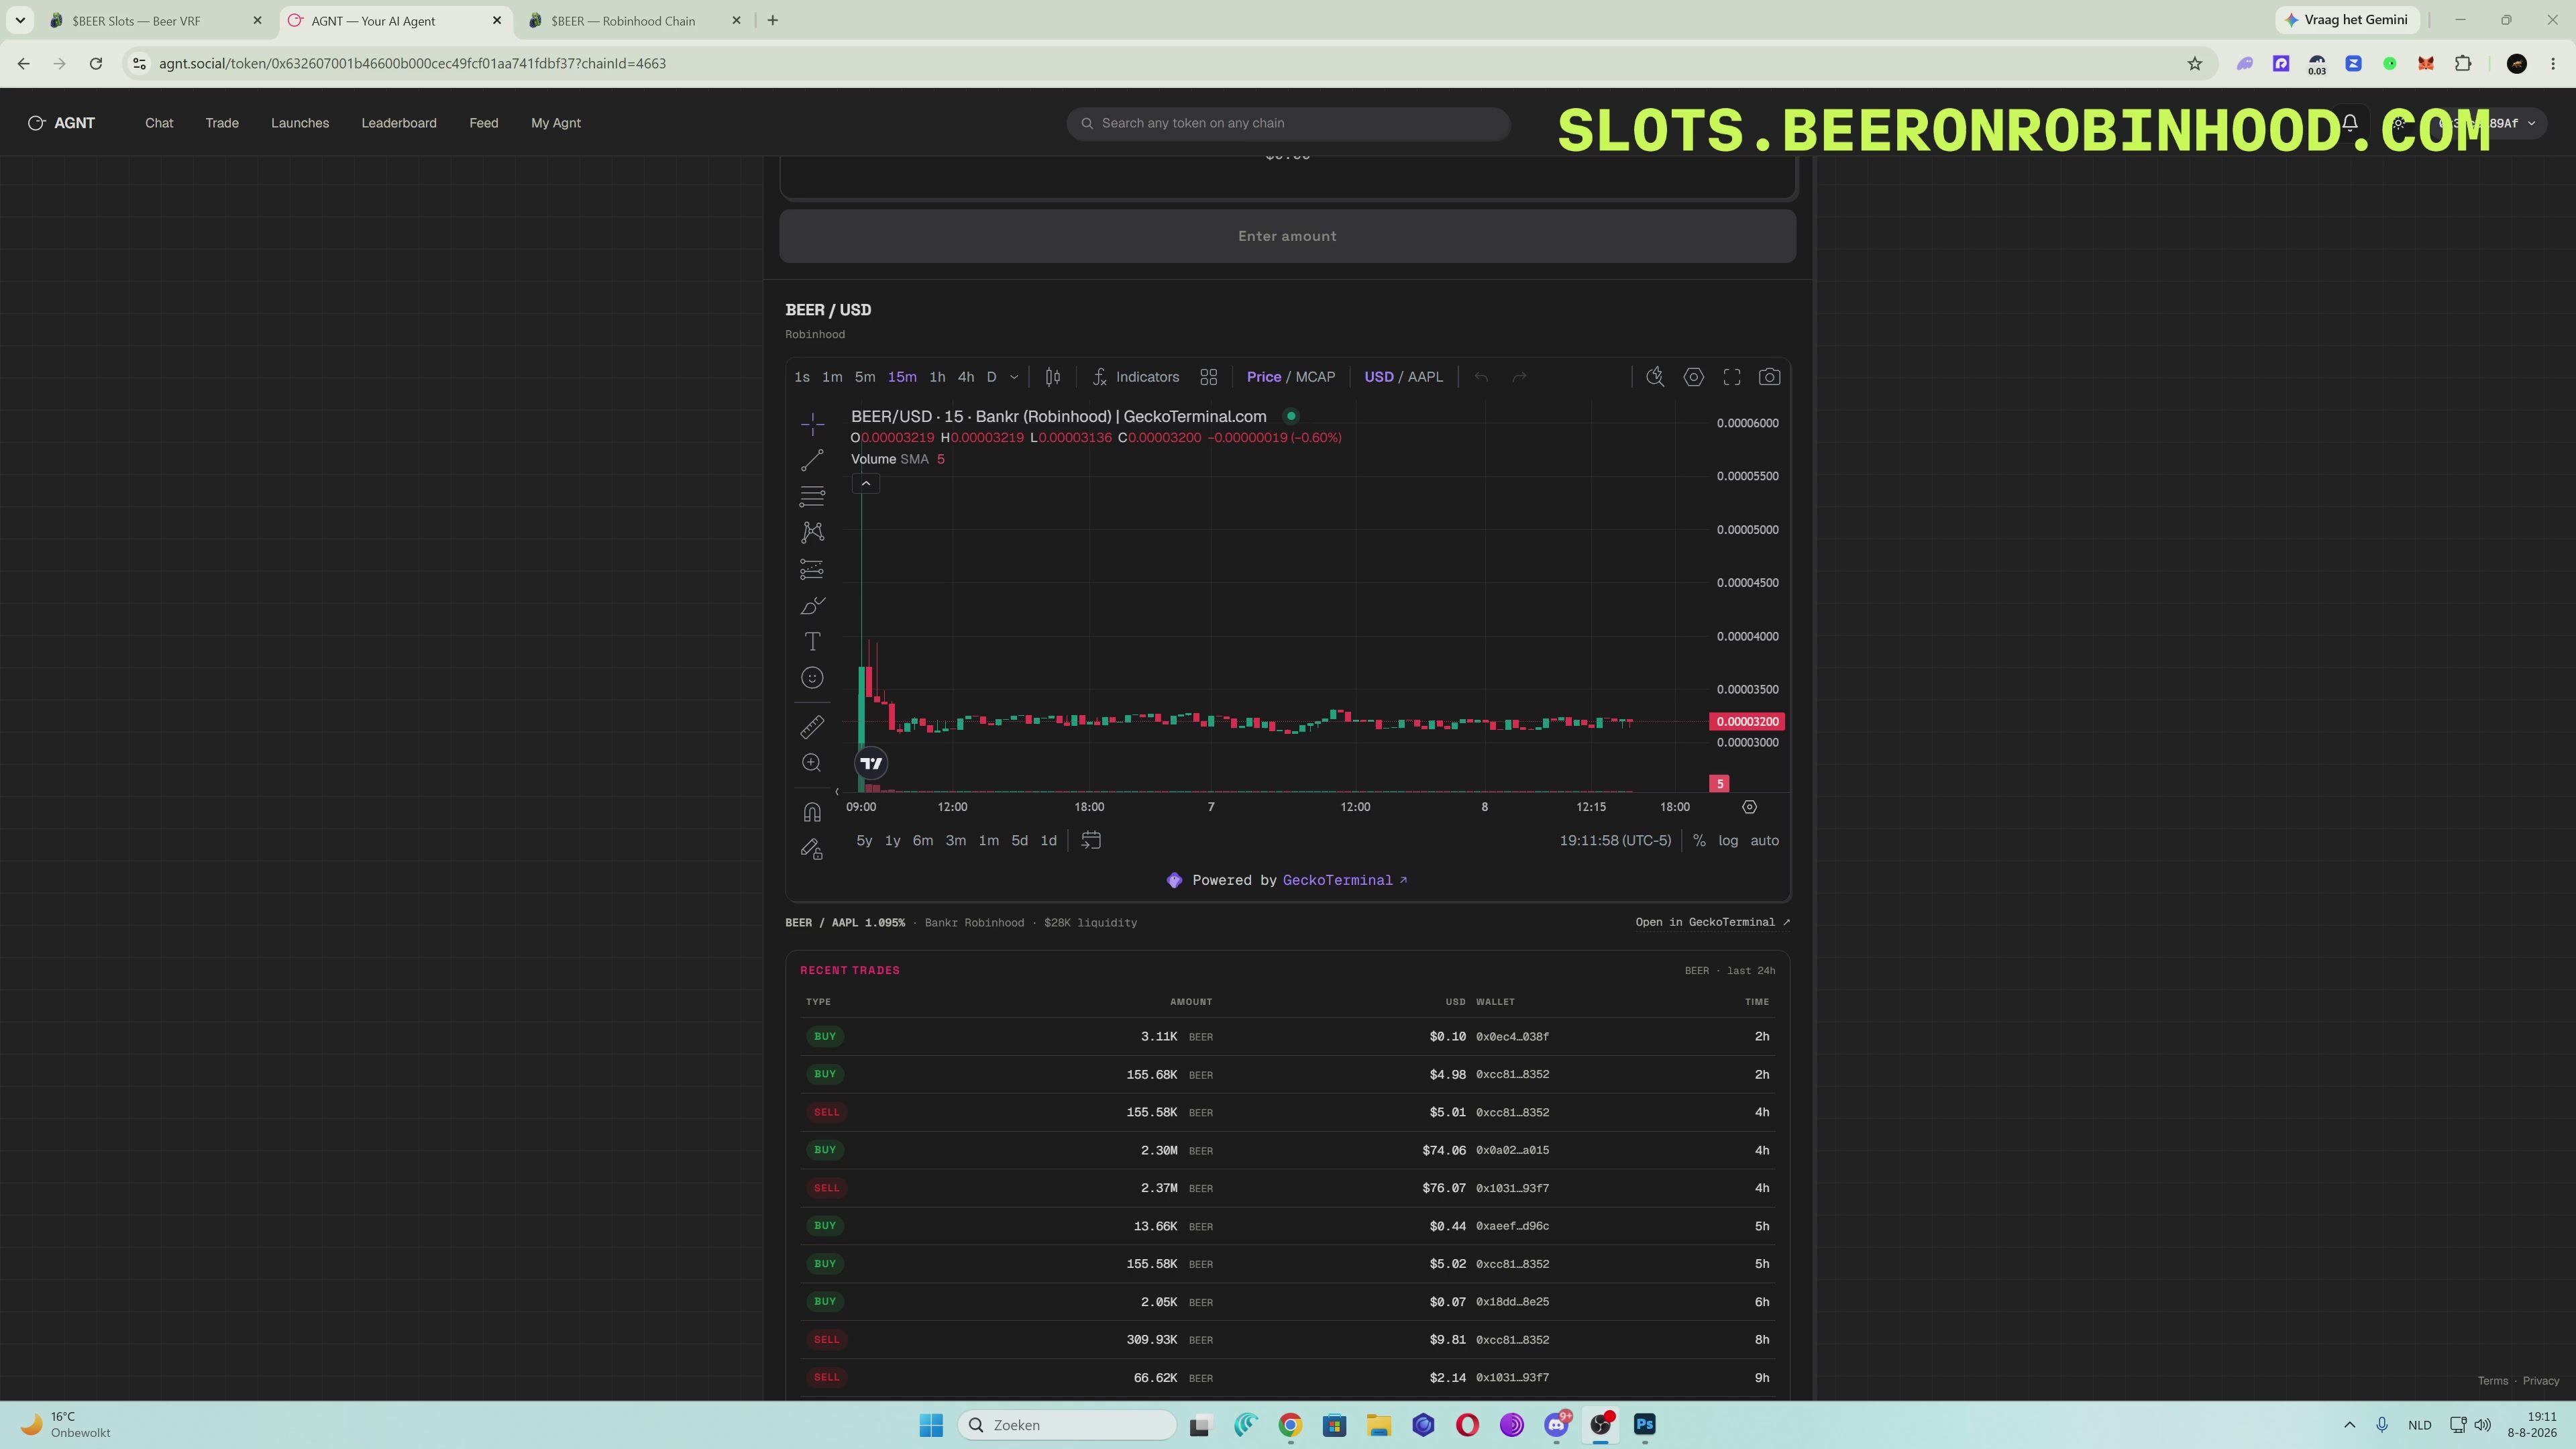2576x1449 pixels.
Task: Toggle auto scale on chart
Action: point(1764,841)
